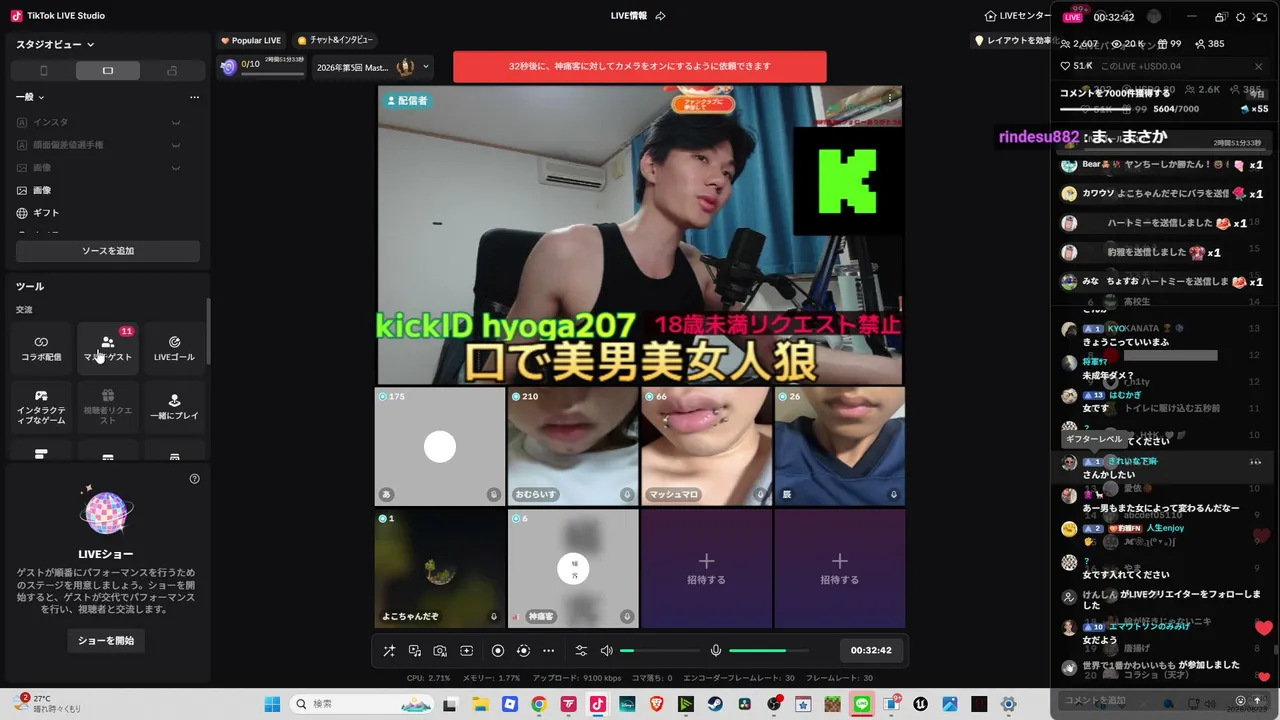Image resolution: width=1280 pixels, height=720 pixels.
Task: Open the 視聴者リクエスト tool
Action: point(108,407)
